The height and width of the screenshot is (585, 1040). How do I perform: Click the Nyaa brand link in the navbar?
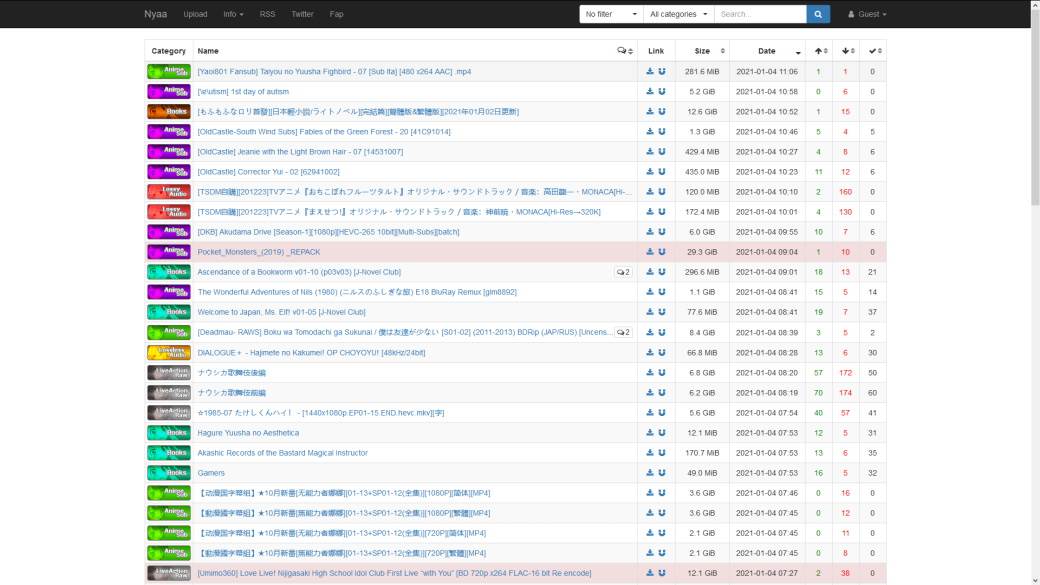[x=157, y=14]
